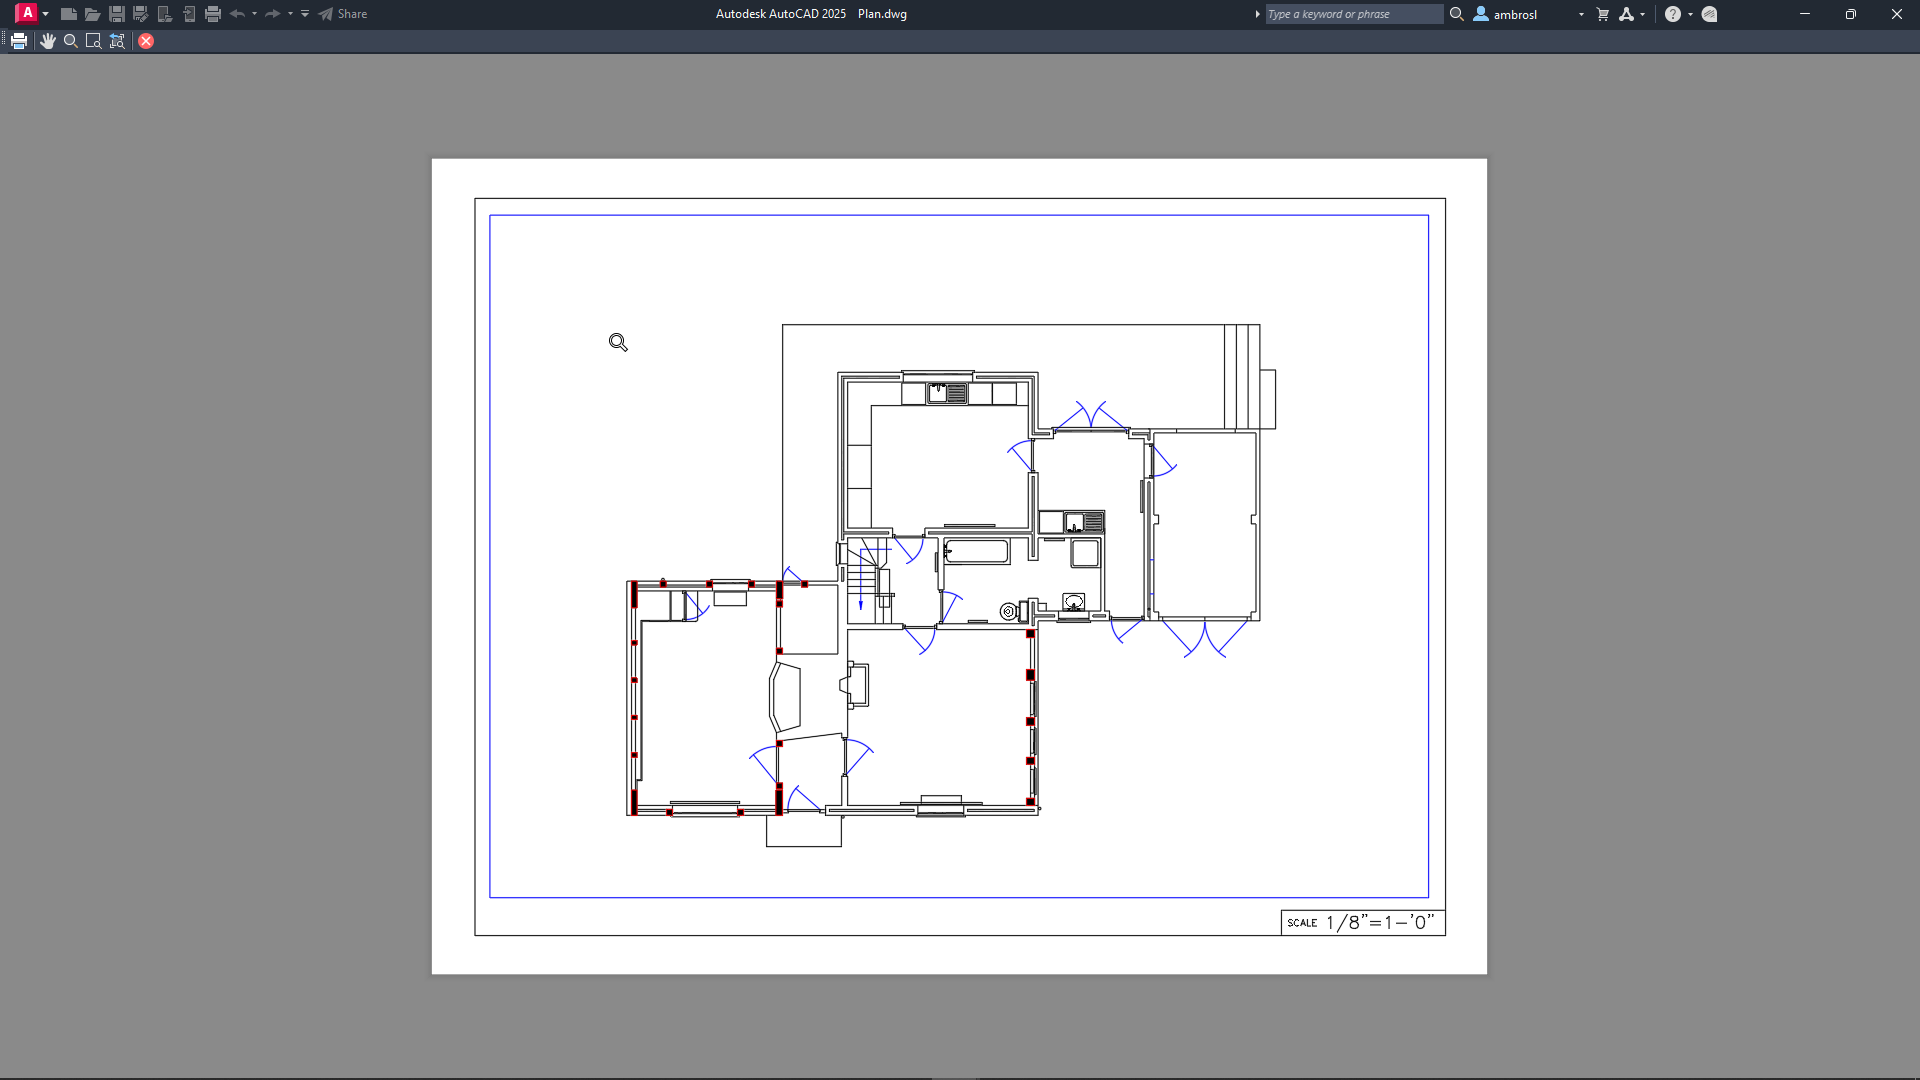Open the Autodesk App Store cart icon
The image size is (1920, 1080).
point(1603,14)
